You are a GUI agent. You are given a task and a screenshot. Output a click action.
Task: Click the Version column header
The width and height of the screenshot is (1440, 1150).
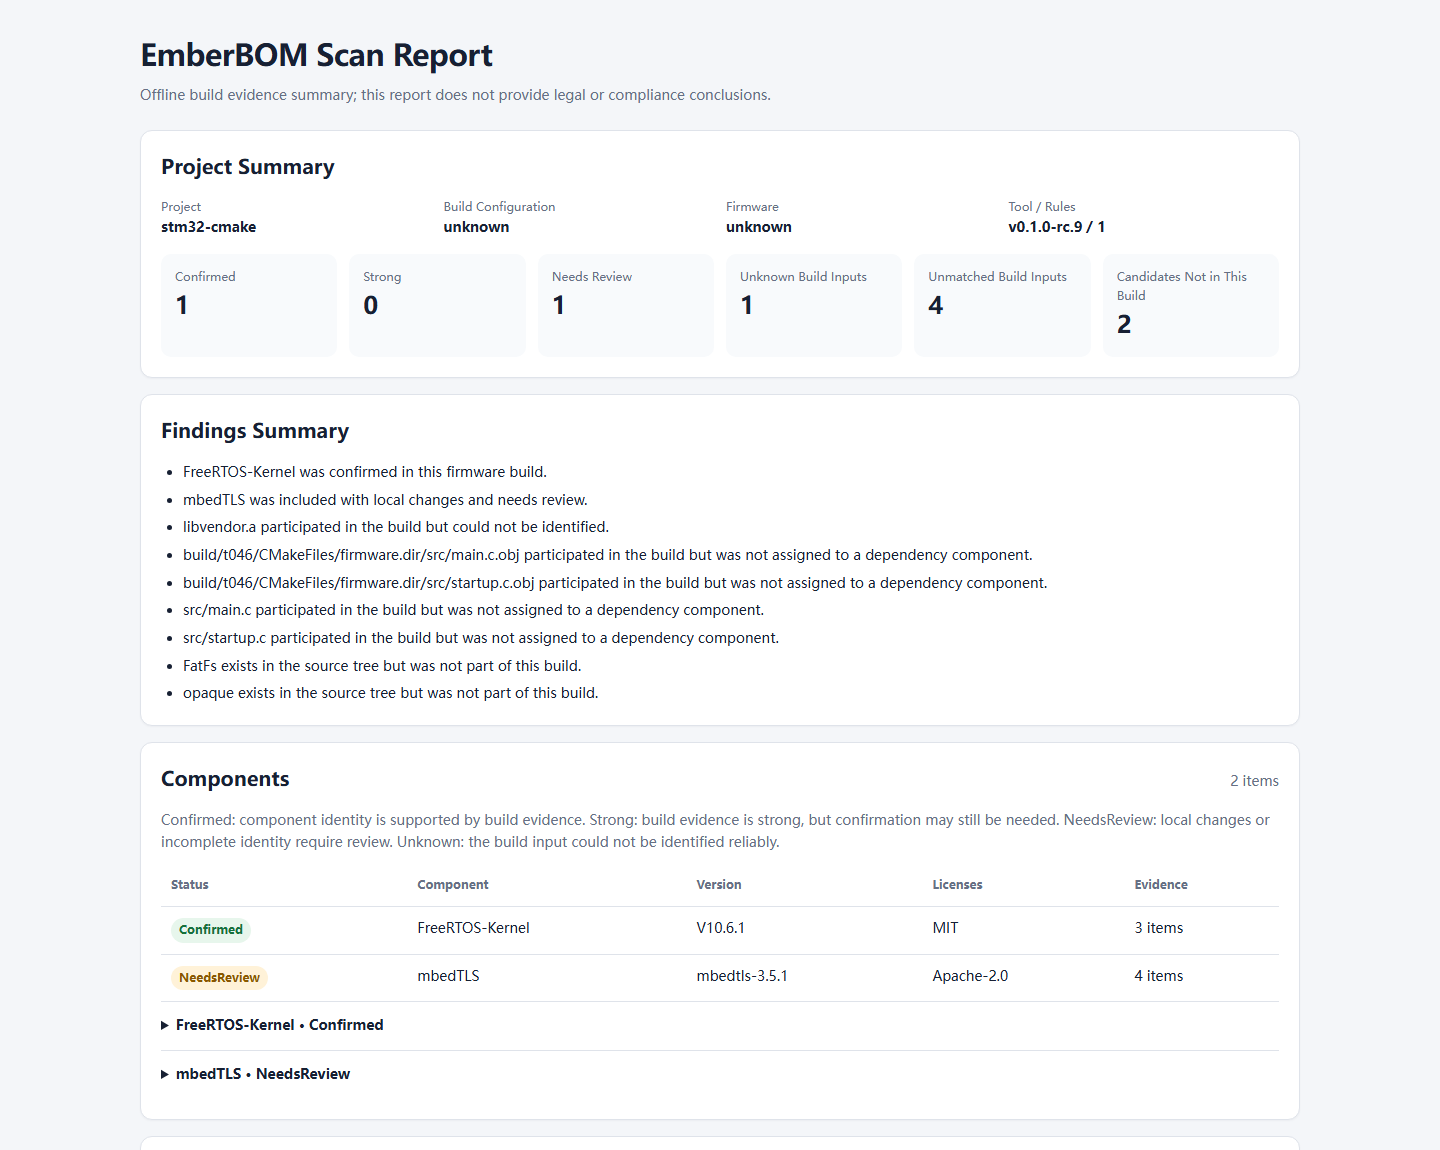point(719,885)
